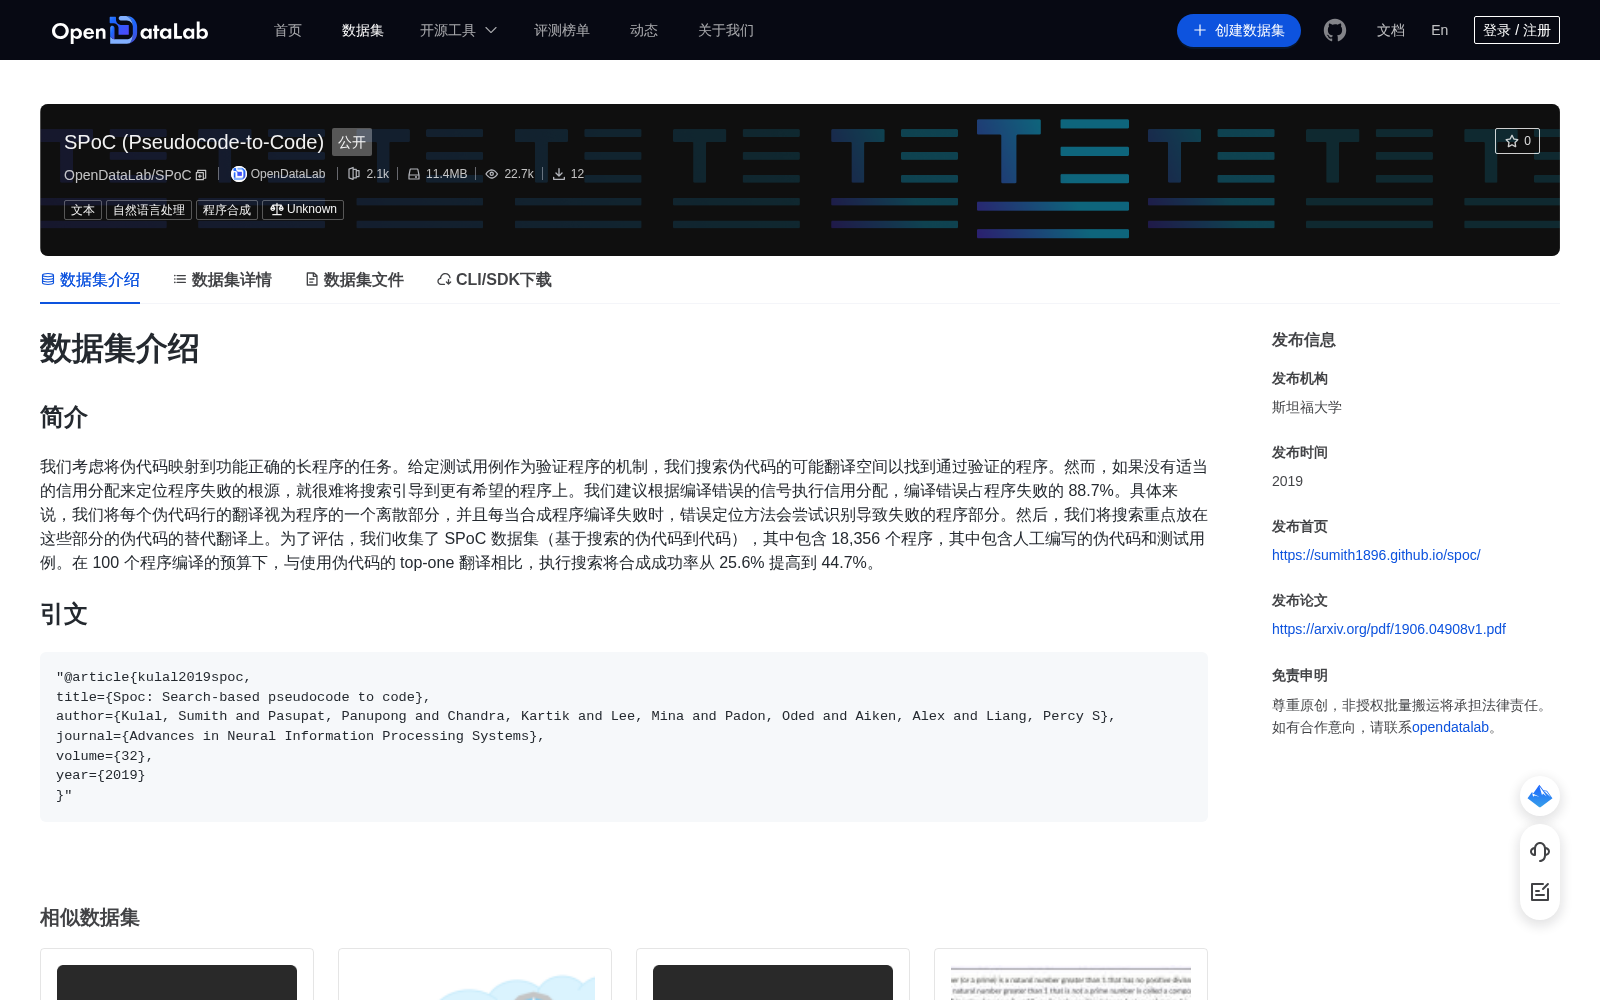Image resolution: width=1600 pixels, height=1000 pixels.
Task: Open the GitHub icon link
Action: 1335,30
